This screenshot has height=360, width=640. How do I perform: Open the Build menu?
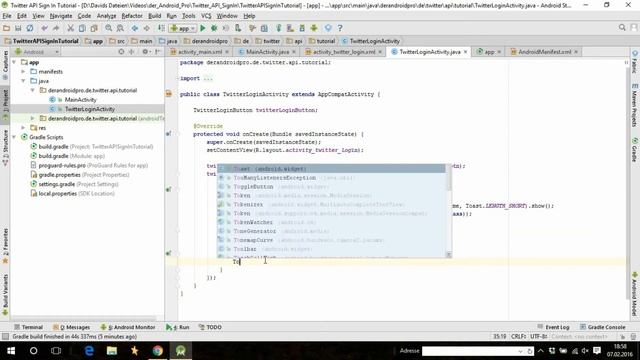(x=154, y=16)
